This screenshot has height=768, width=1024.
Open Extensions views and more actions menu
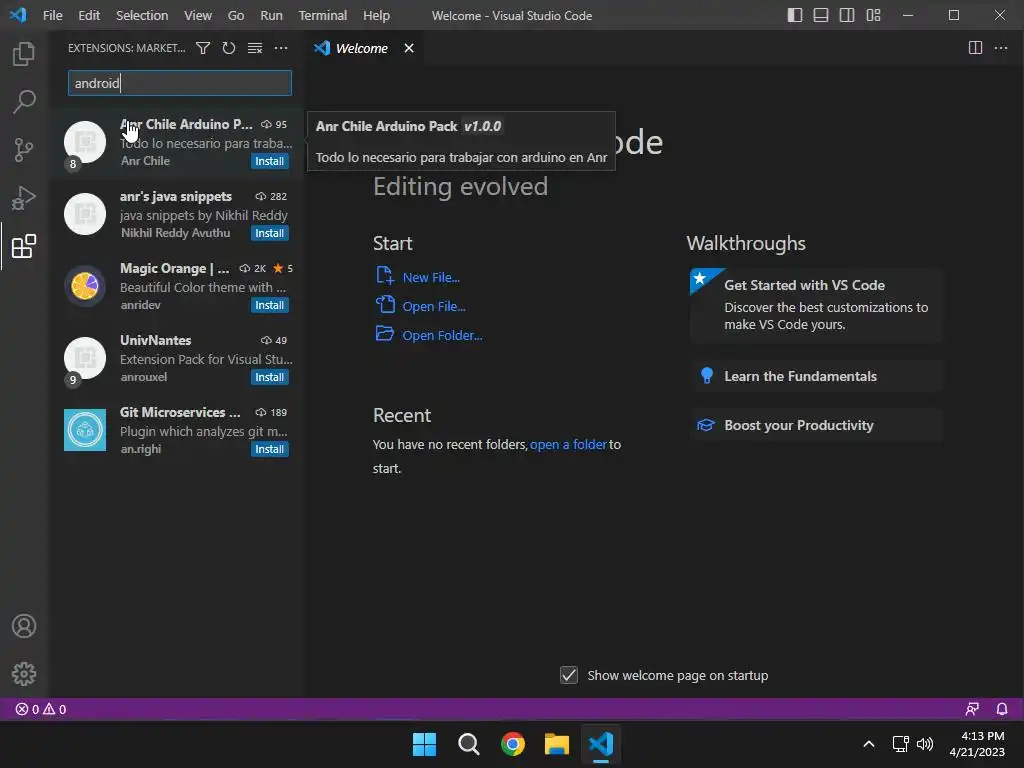coord(281,48)
